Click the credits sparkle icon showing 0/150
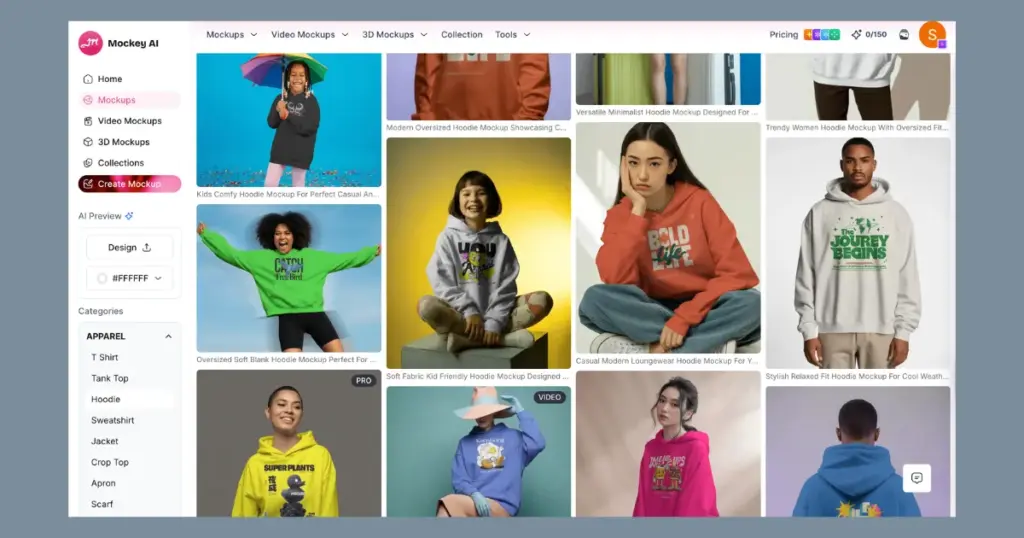 click(856, 35)
